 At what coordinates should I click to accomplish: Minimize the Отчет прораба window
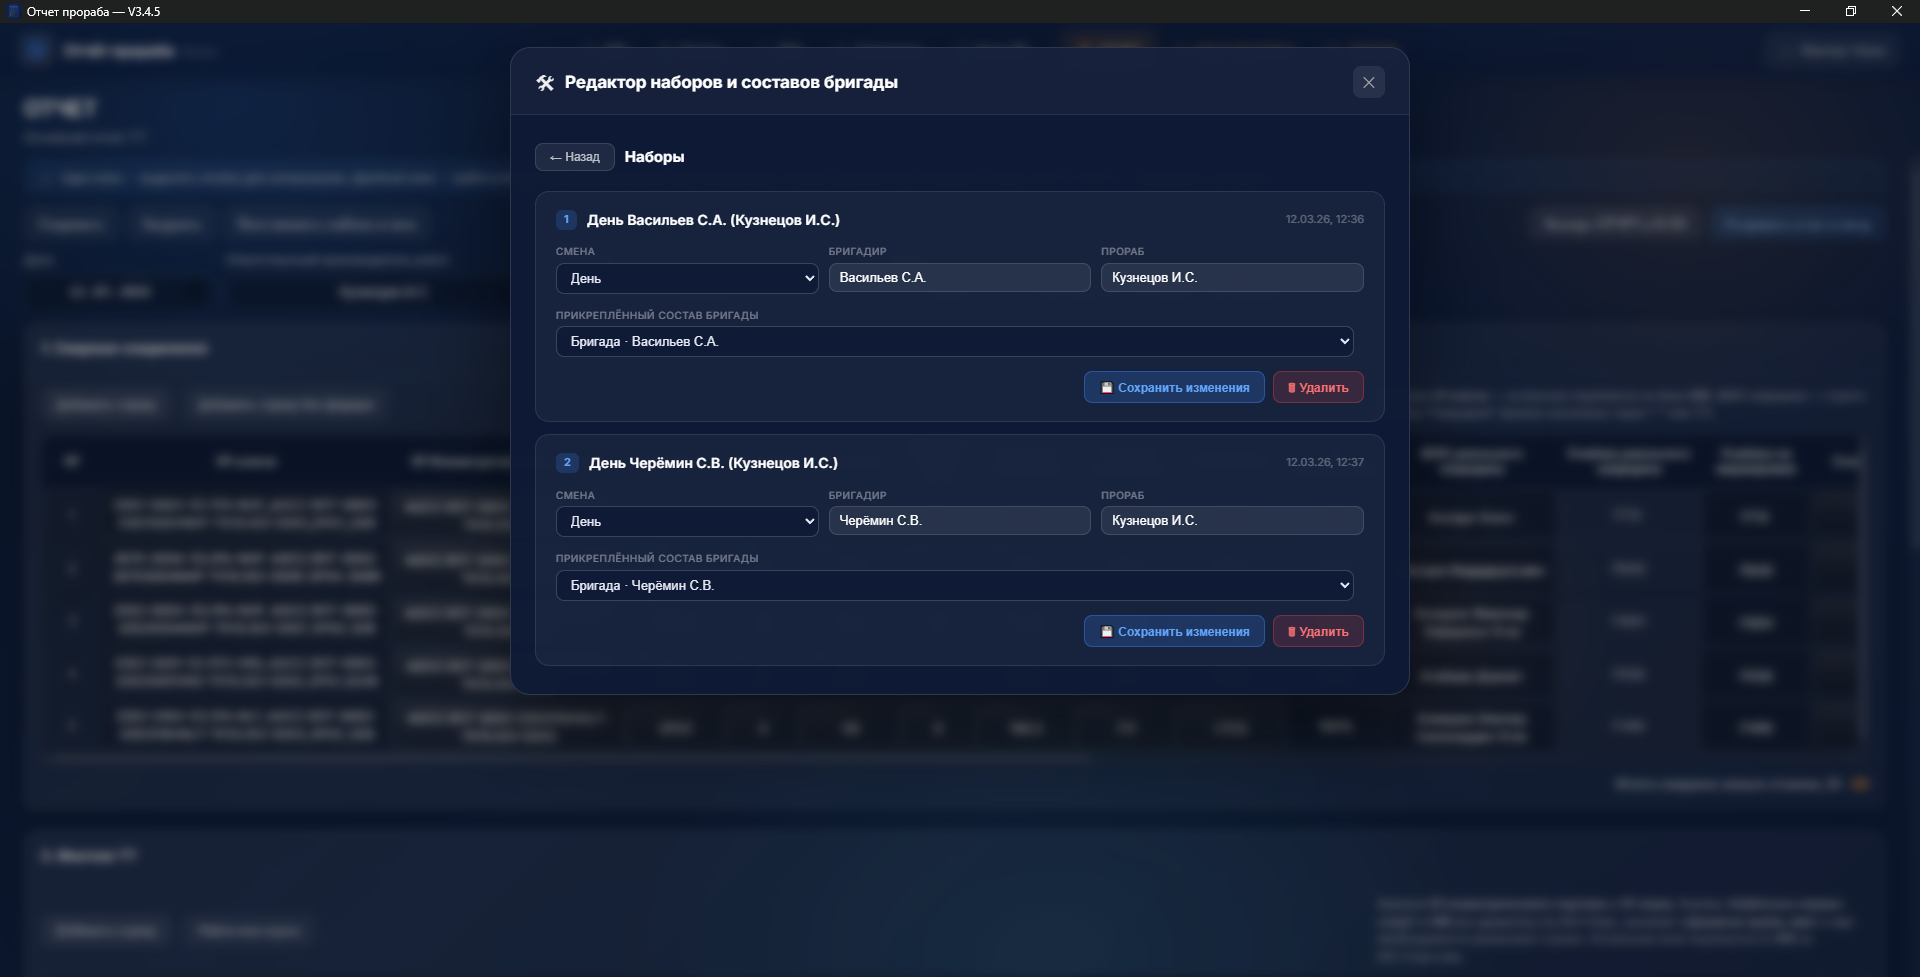pyautogui.click(x=1804, y=12)
